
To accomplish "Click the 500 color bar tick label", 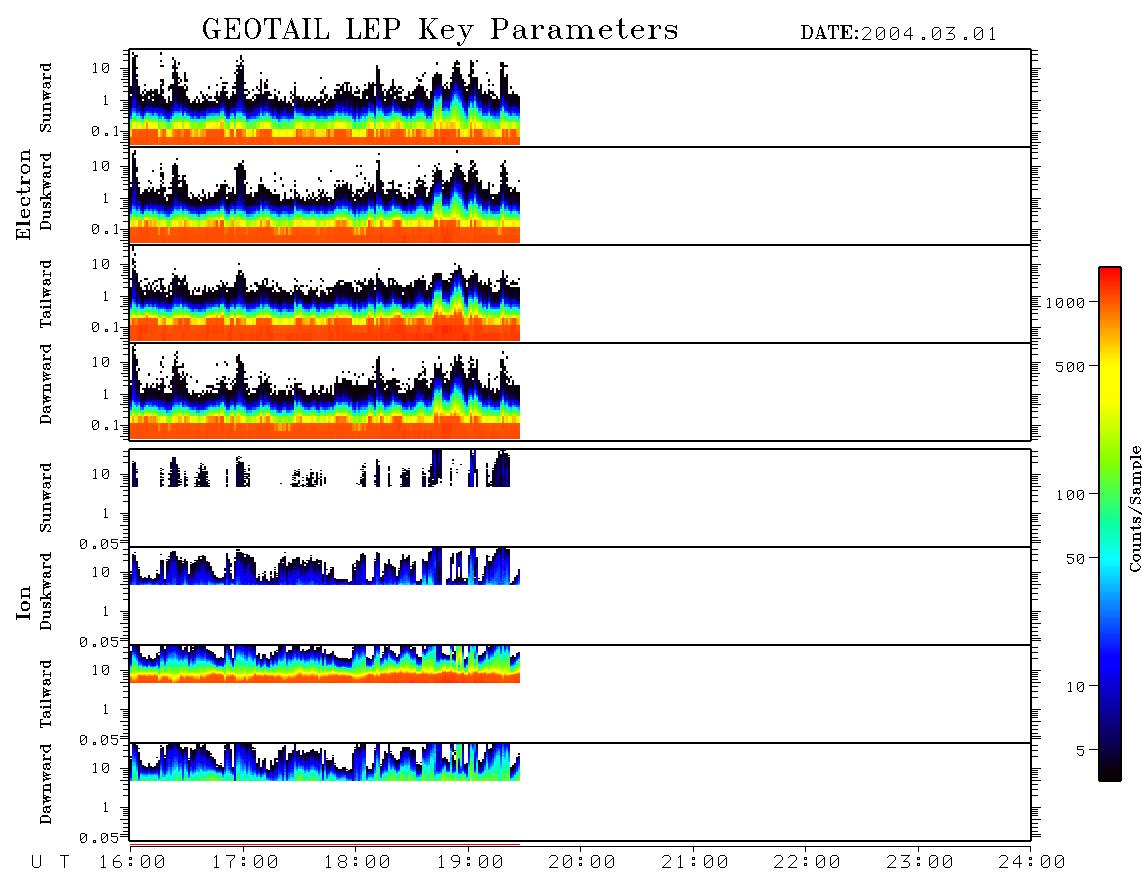I will [1070, 366].
